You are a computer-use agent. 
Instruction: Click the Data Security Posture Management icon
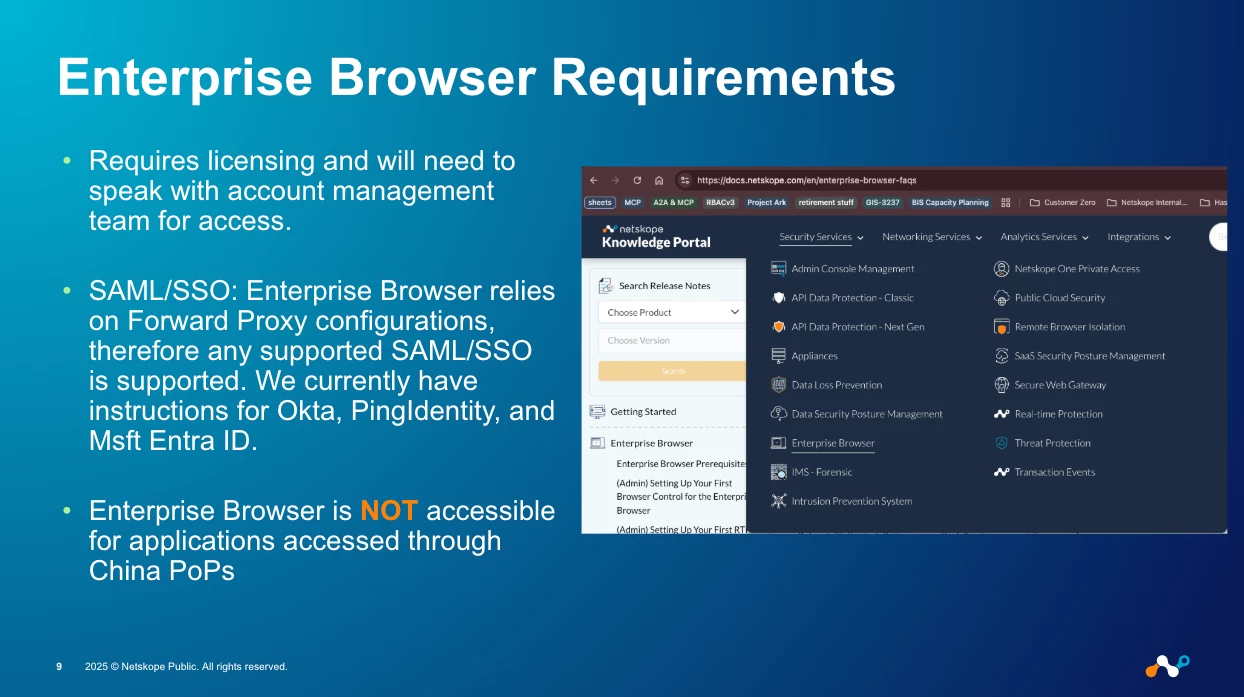click(778, 414)
